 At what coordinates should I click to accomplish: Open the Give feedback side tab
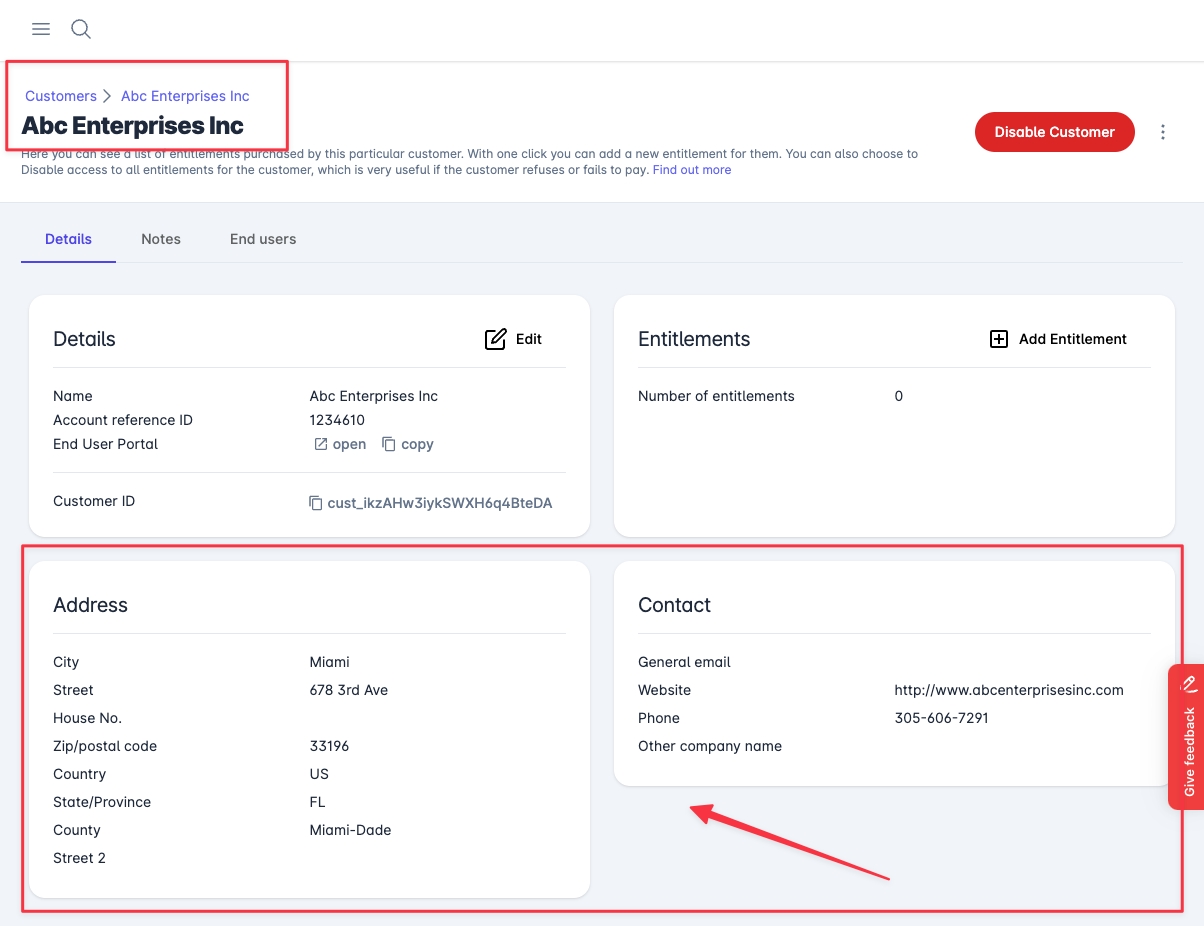(1189, 750)
